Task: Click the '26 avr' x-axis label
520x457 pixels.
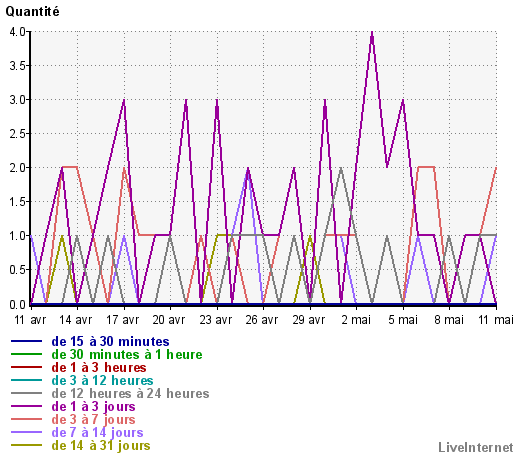Action: coord(262,320)
